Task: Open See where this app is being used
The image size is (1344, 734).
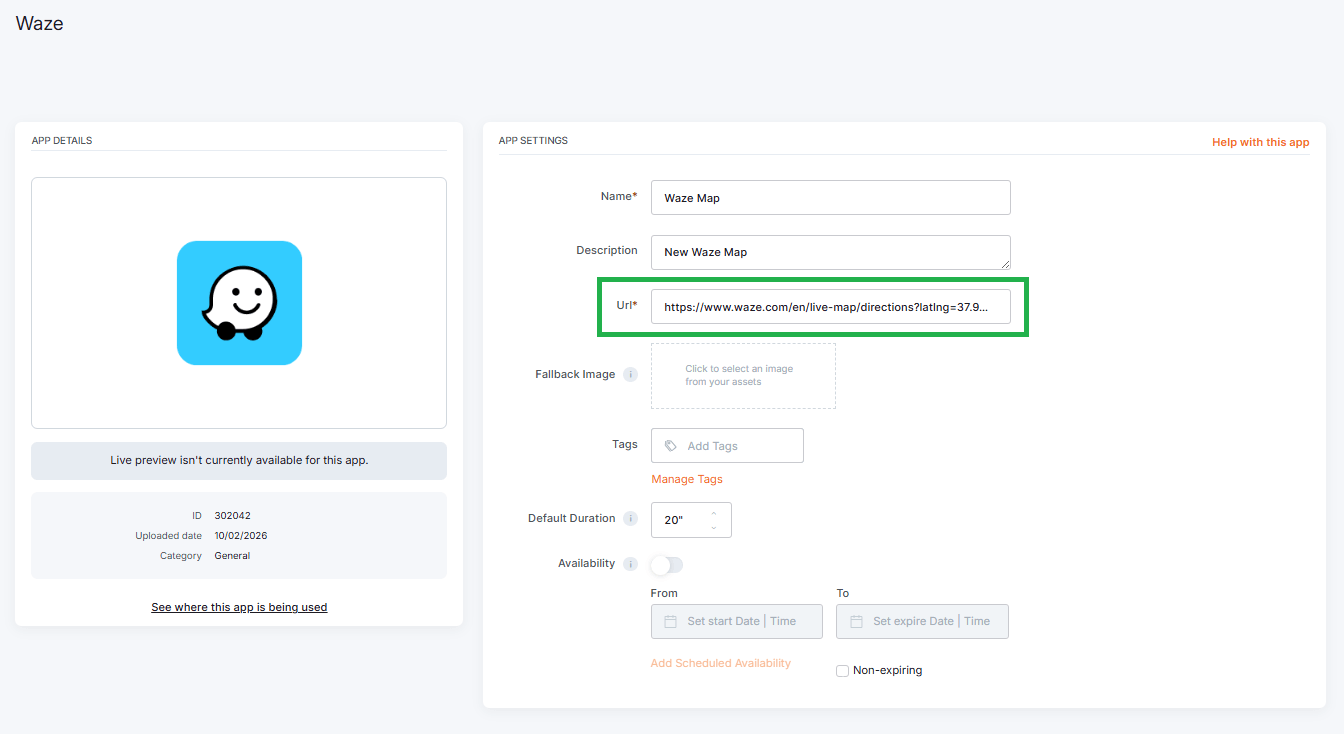Action: [239, 607]
